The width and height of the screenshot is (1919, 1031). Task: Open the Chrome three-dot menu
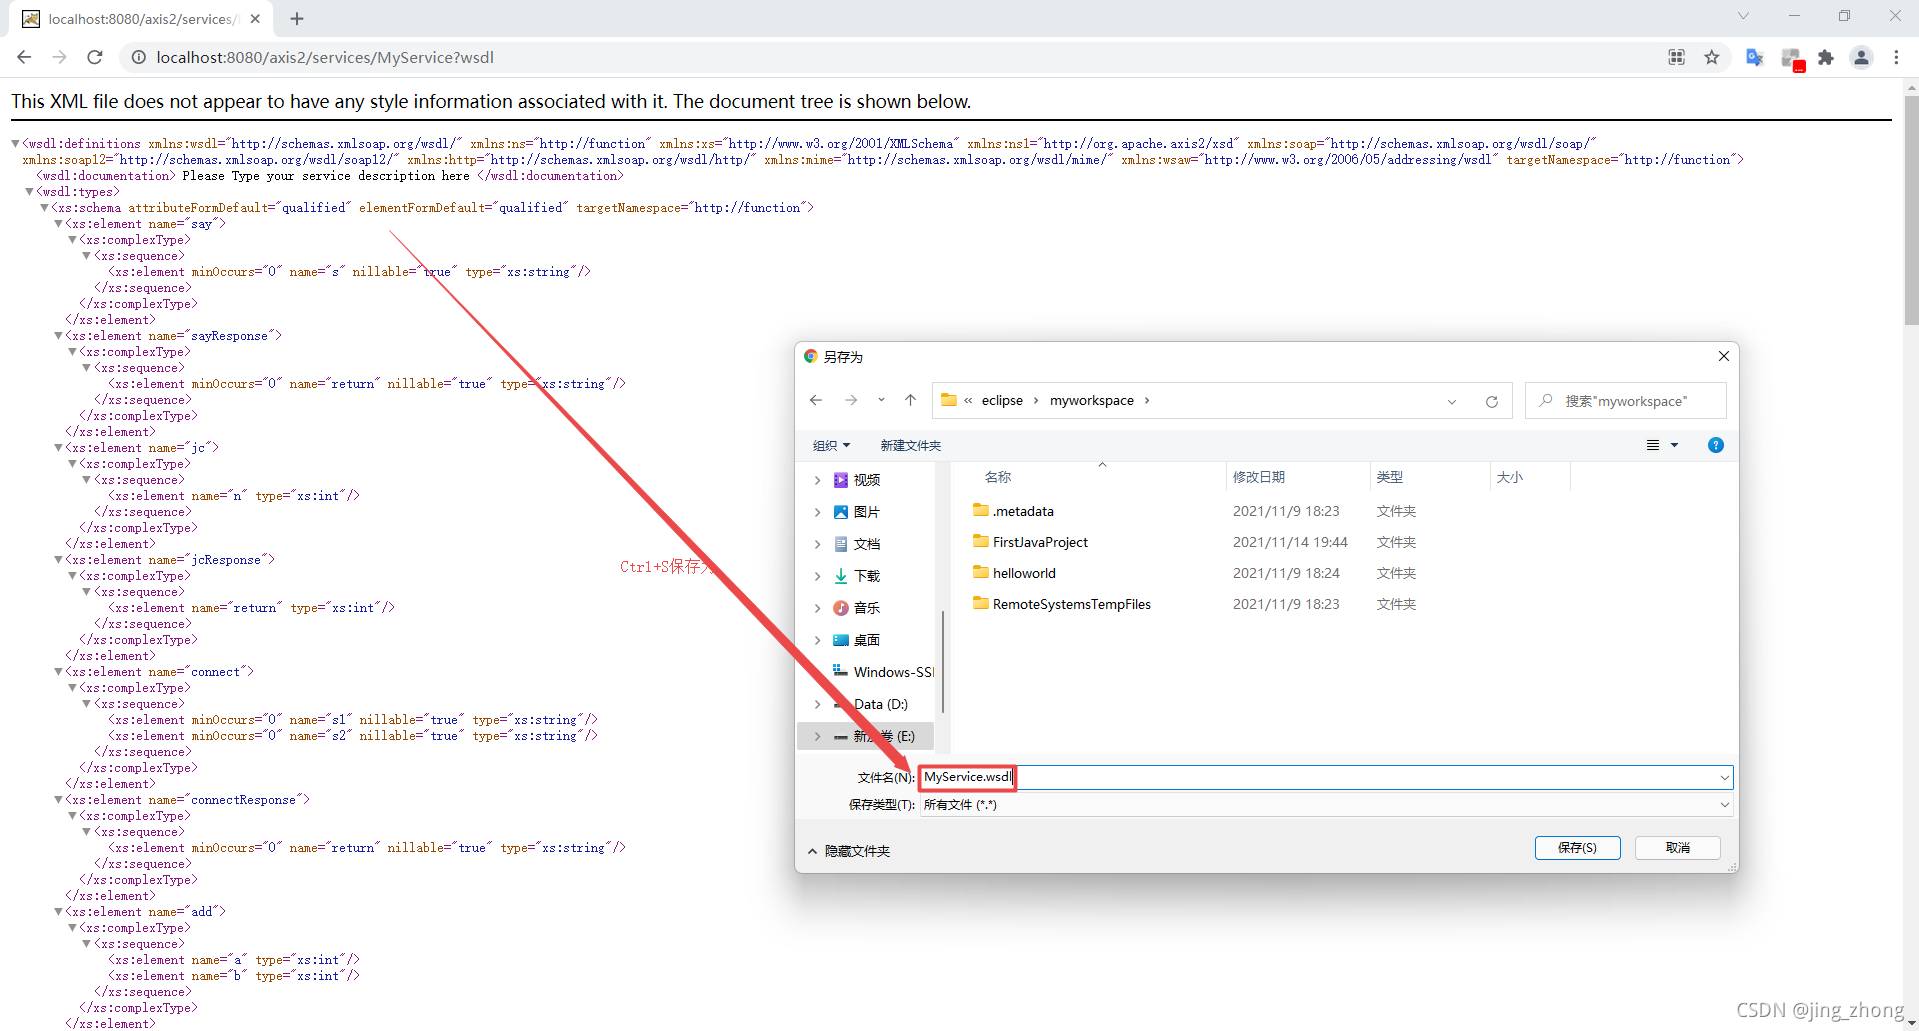tap(1896, 57)
